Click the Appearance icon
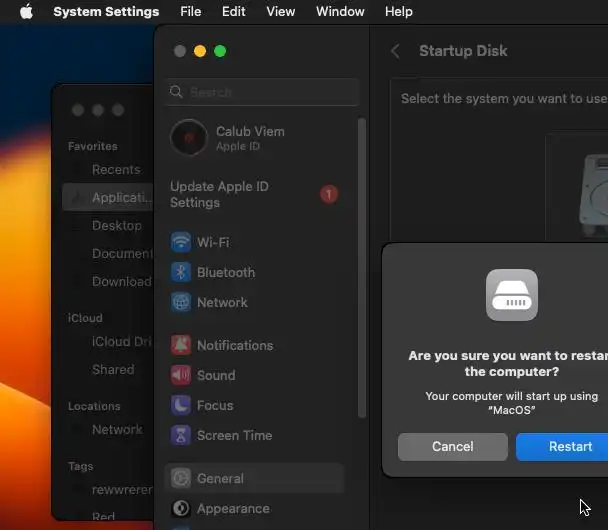 (x=181, y=508)
